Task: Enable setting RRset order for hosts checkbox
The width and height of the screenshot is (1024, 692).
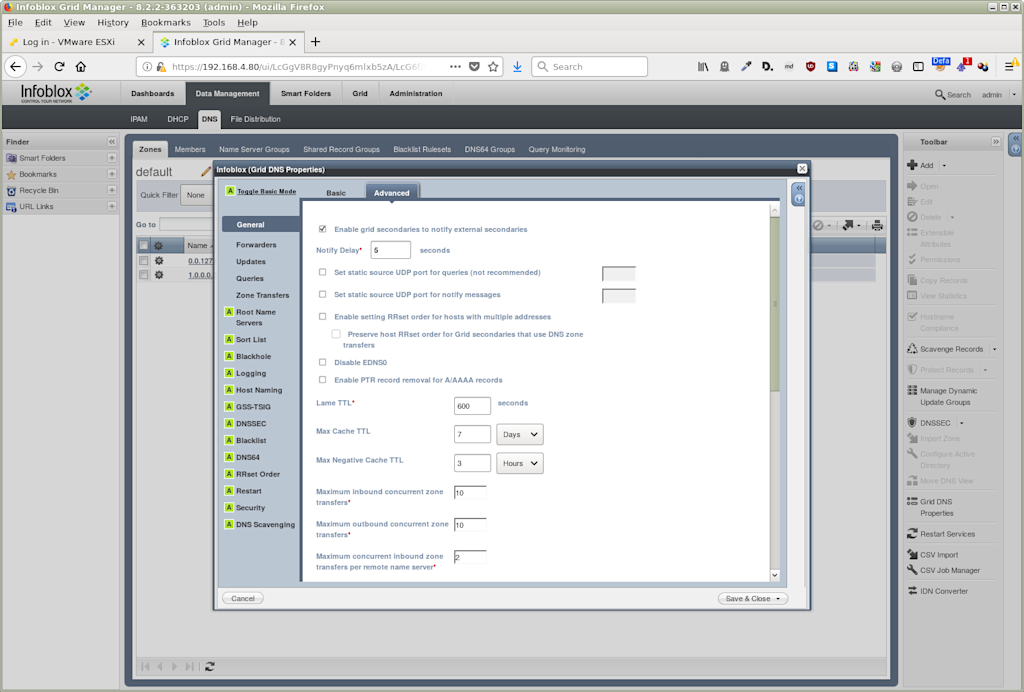Action: pos(323,317)
